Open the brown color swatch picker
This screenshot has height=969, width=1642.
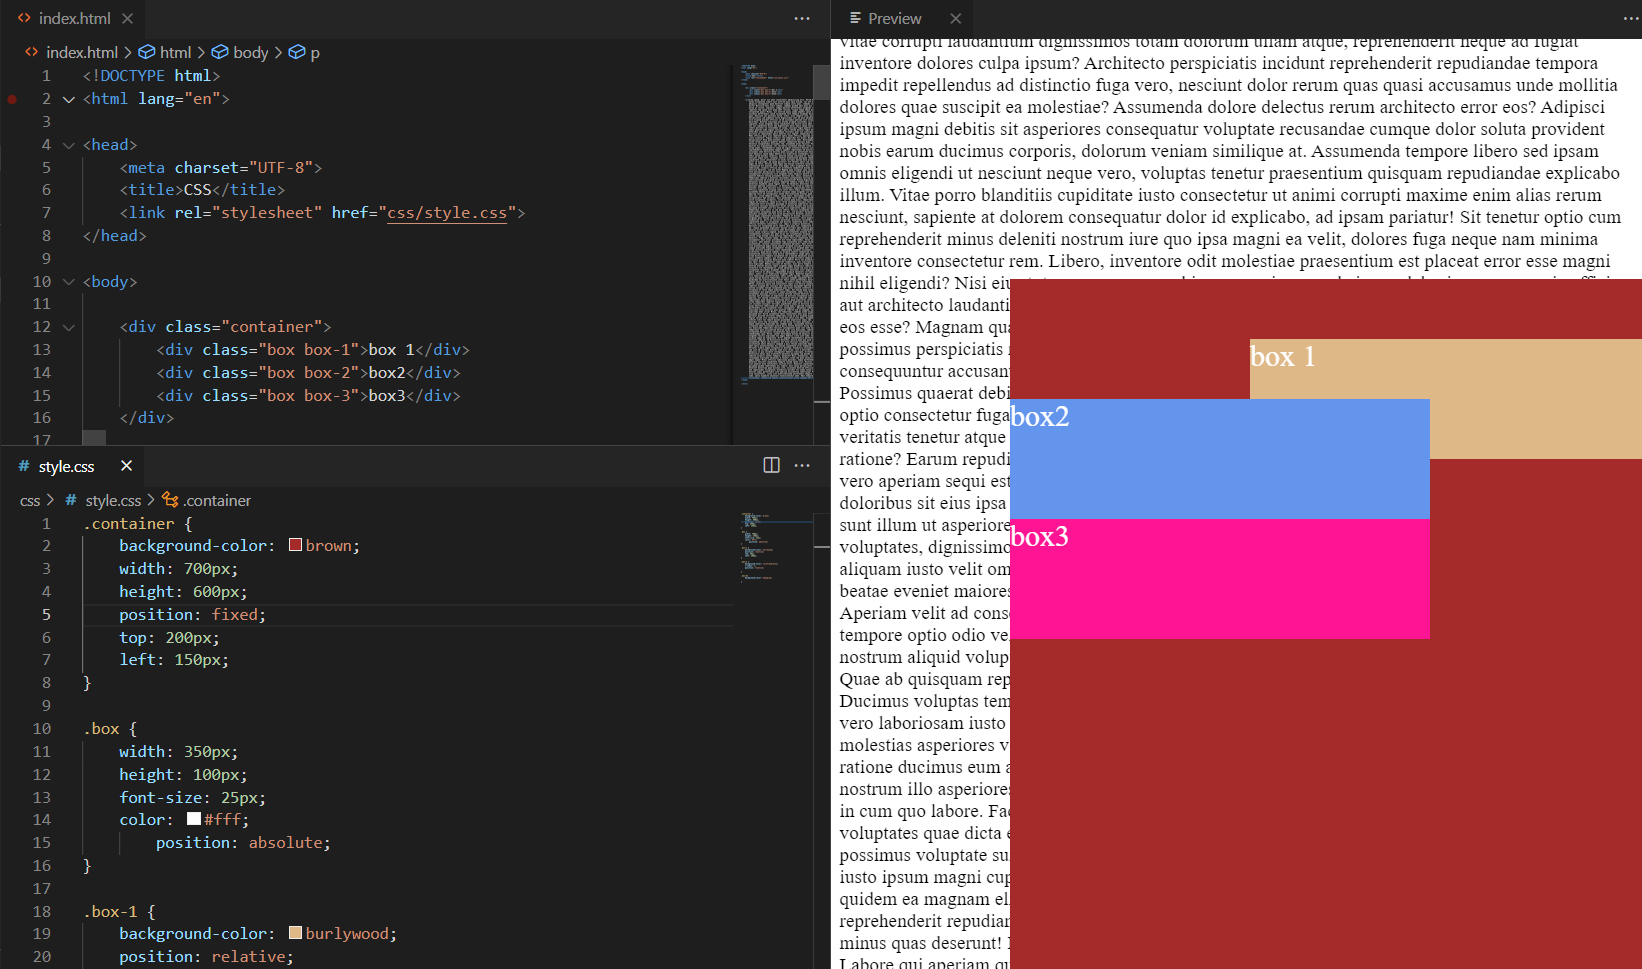pyautogui.click(x=296, y=545)
